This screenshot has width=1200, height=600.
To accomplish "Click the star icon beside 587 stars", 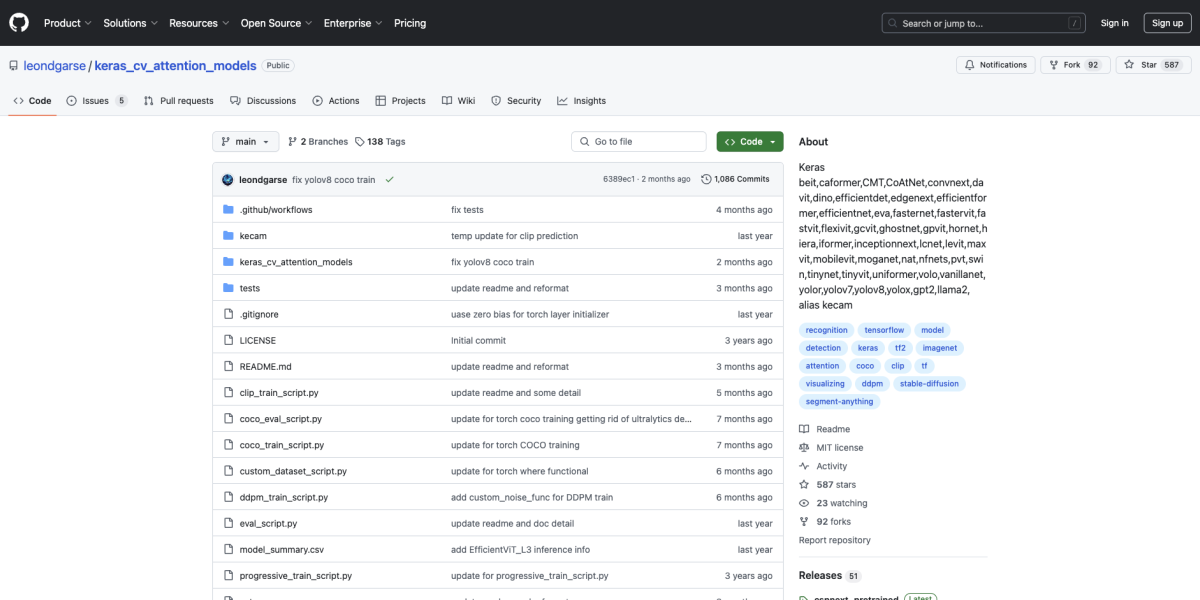I will [x=804, y=485].
